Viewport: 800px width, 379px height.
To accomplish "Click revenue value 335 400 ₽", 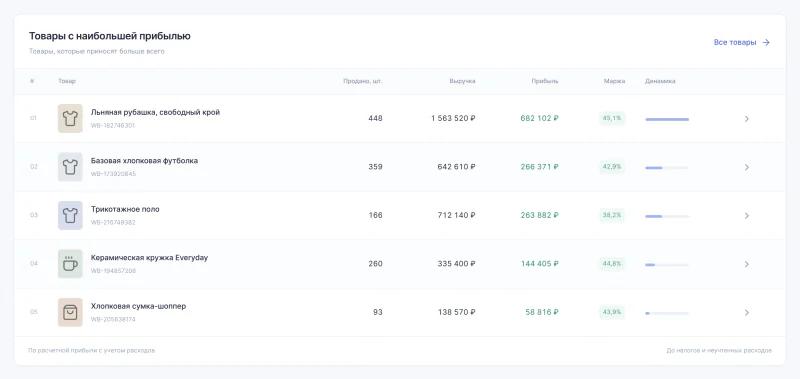I will click(457, 264).
